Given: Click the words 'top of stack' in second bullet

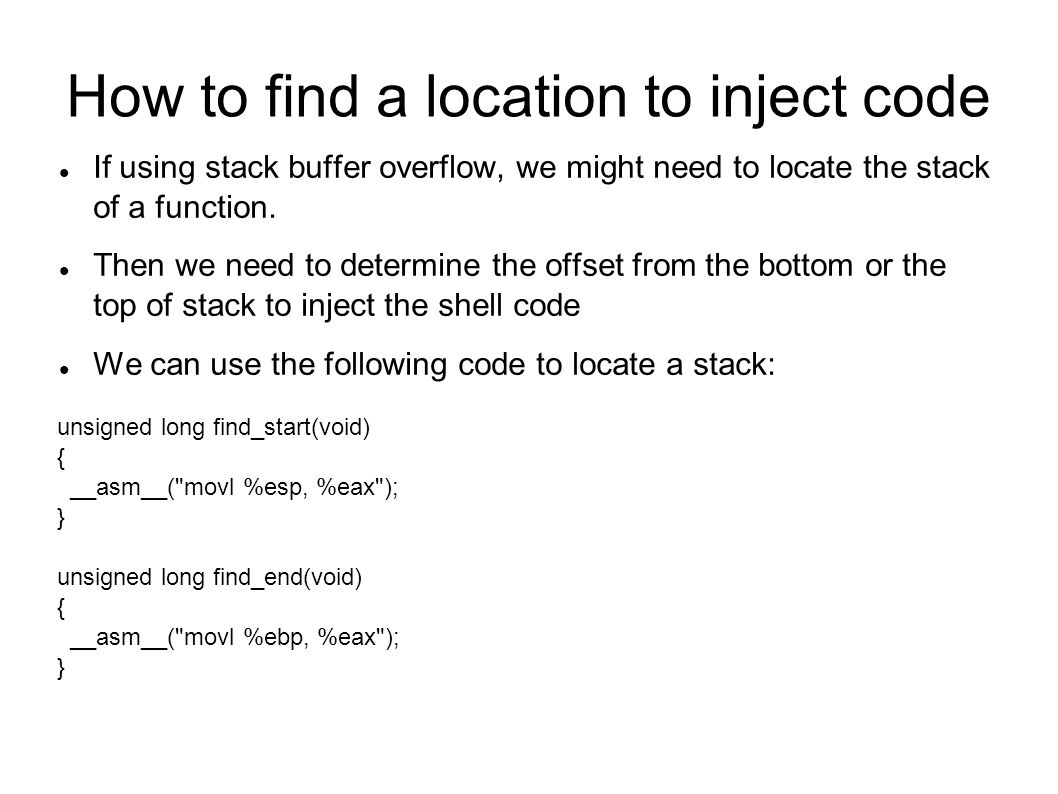Looking at the screenshot, I should point(174,306).
